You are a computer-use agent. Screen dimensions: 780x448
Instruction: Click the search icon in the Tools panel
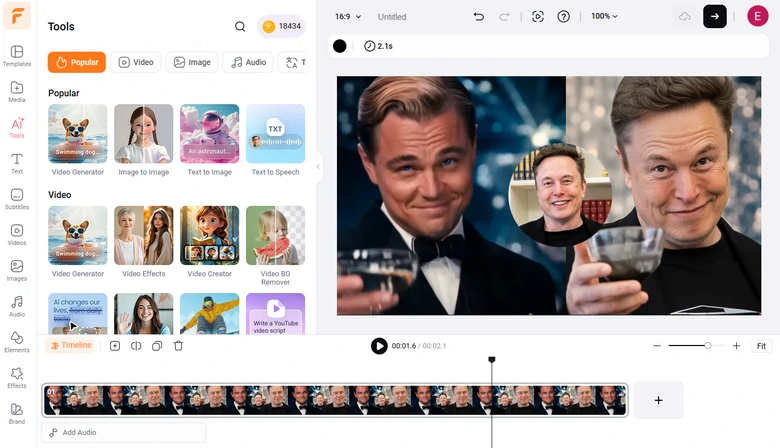[240, 27]
